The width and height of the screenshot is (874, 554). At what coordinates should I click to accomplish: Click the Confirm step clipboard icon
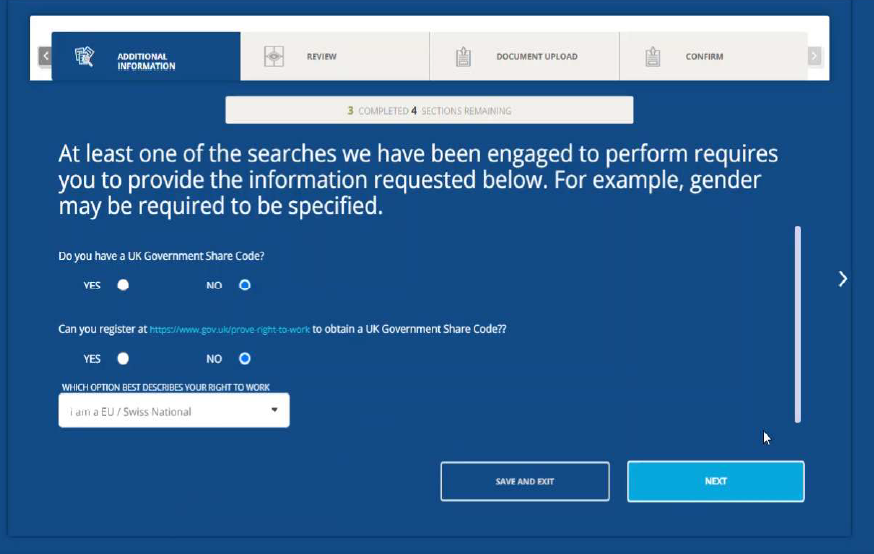[652, 57]
